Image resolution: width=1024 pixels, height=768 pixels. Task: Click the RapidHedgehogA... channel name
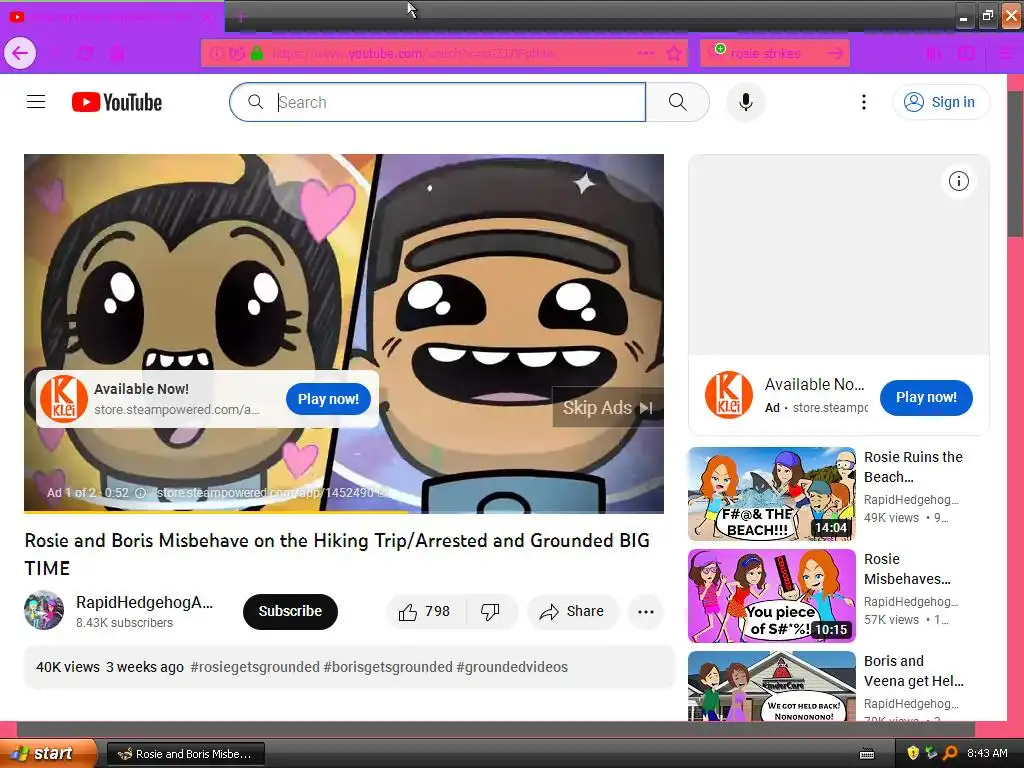[144, 602]
